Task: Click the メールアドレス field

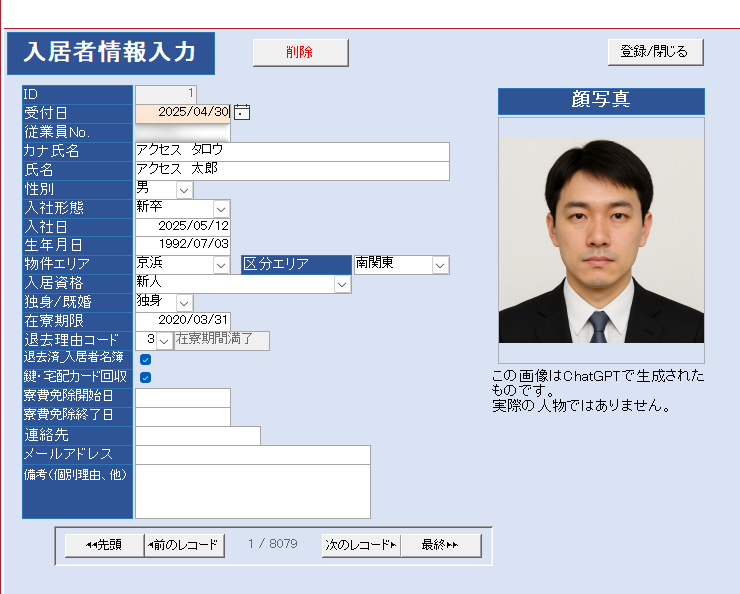Action: pos(252,455)
